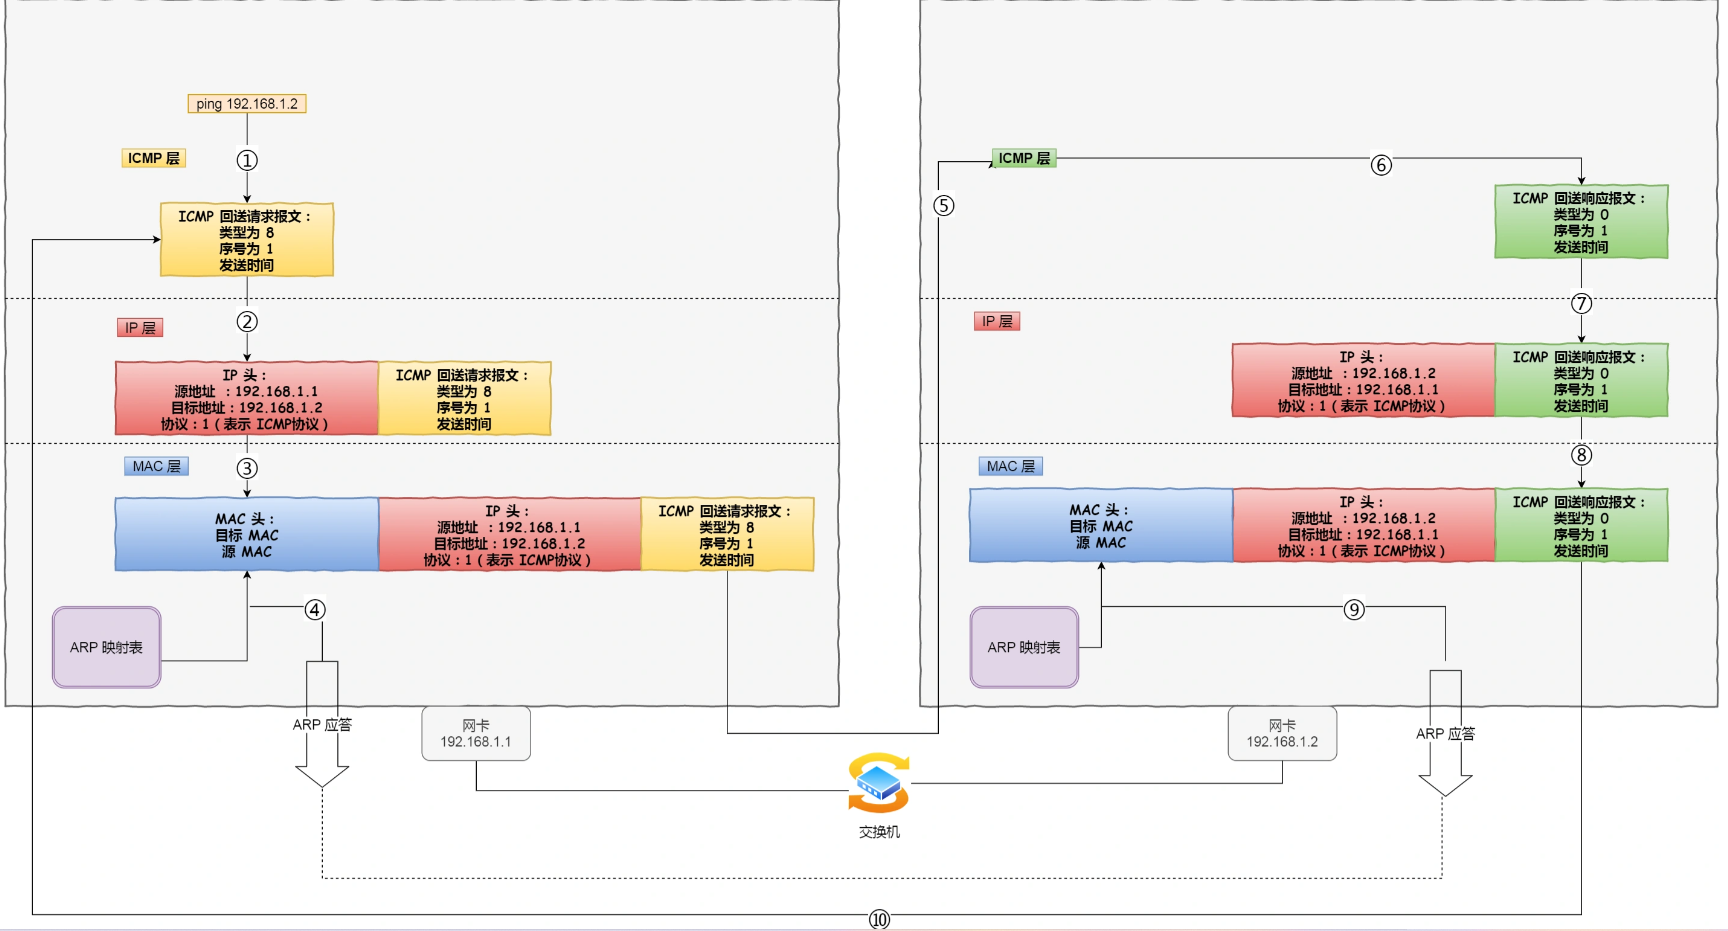
Task: Select the blue MAC header box on the left host
Action: pos(247,535)
